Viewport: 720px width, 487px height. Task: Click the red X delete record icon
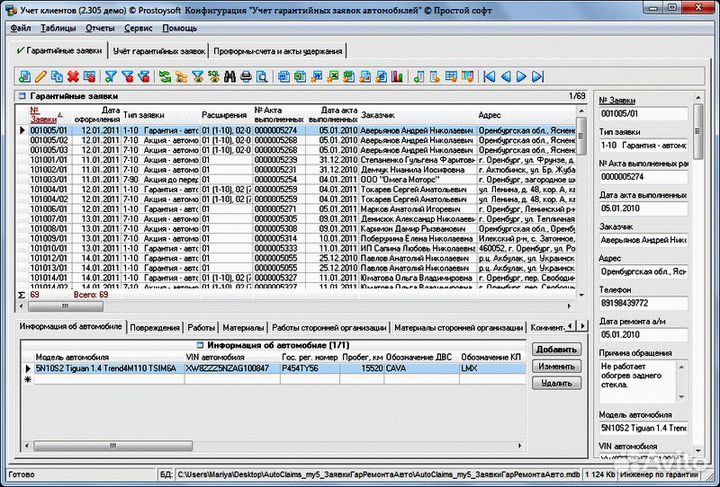pyautogui.click(x=73, y=76)
